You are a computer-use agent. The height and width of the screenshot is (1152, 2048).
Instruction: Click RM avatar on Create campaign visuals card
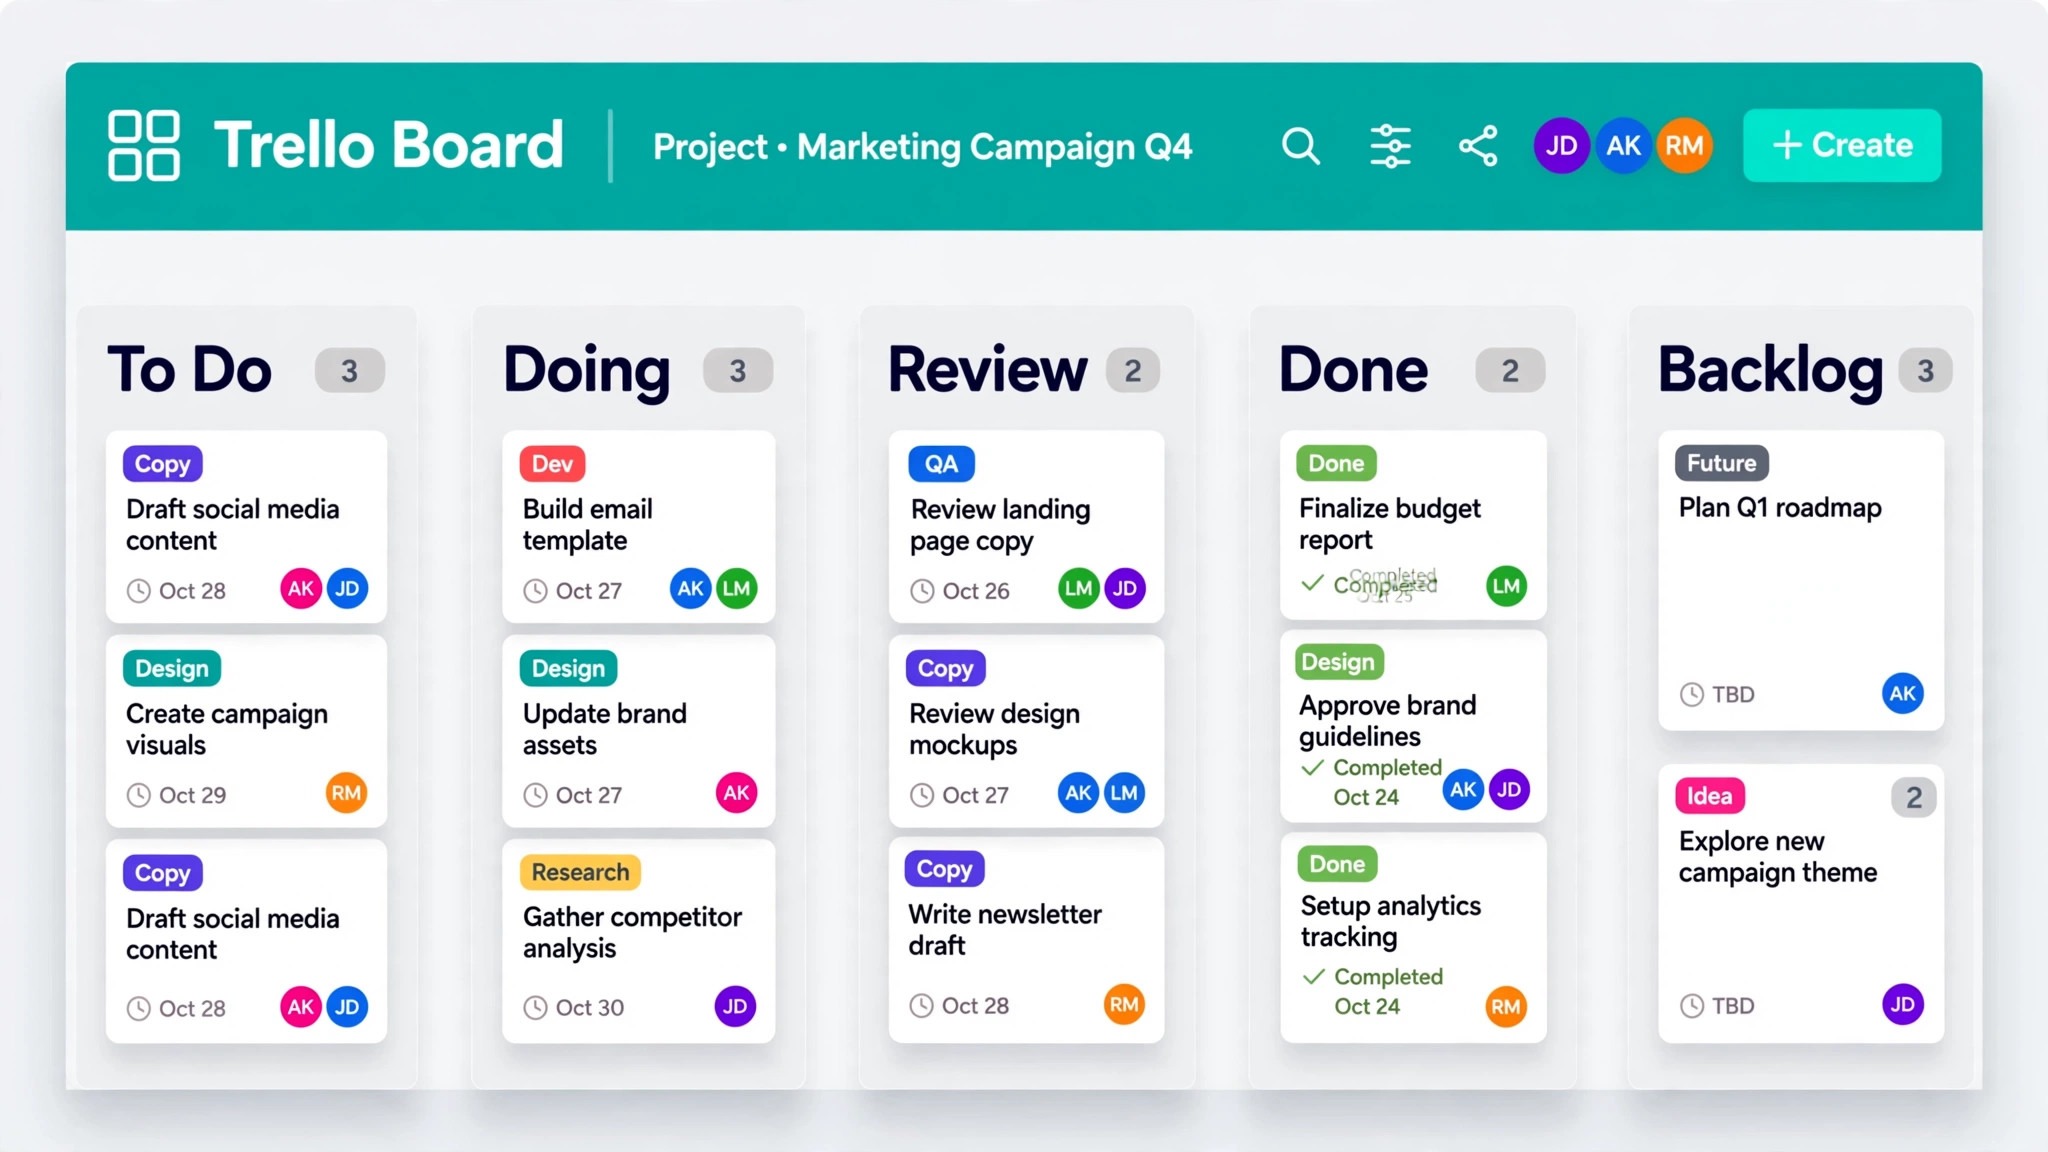click(346, 793)
